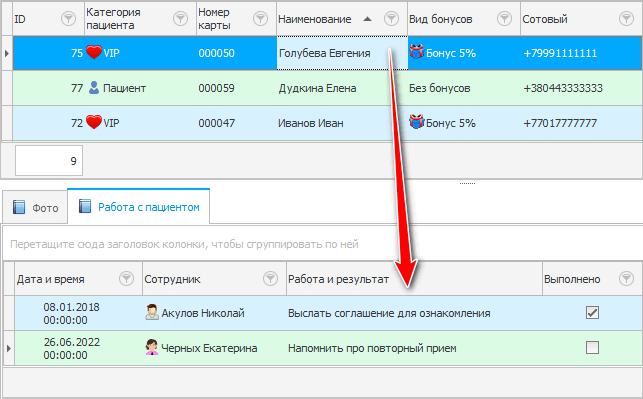Sort by Работа и результат header
This screenshot has width=643, height=399.
point(414,279)
